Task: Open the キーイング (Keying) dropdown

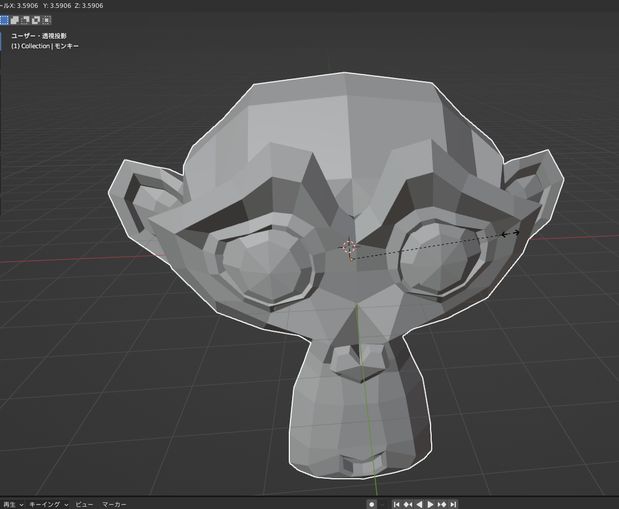Action: [49, 504]
